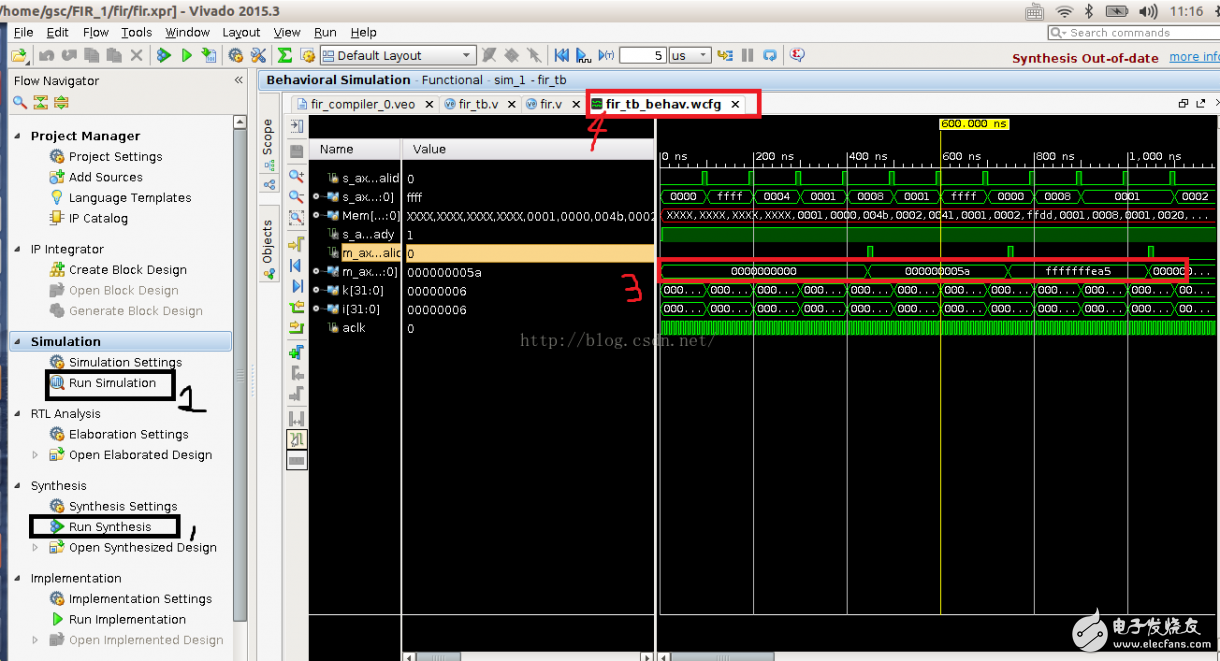The width and height of the screenshot is (1220, 661).
Task: Click the yellow 600.000 ns cursor marker
Action: (x=973, y=124)
